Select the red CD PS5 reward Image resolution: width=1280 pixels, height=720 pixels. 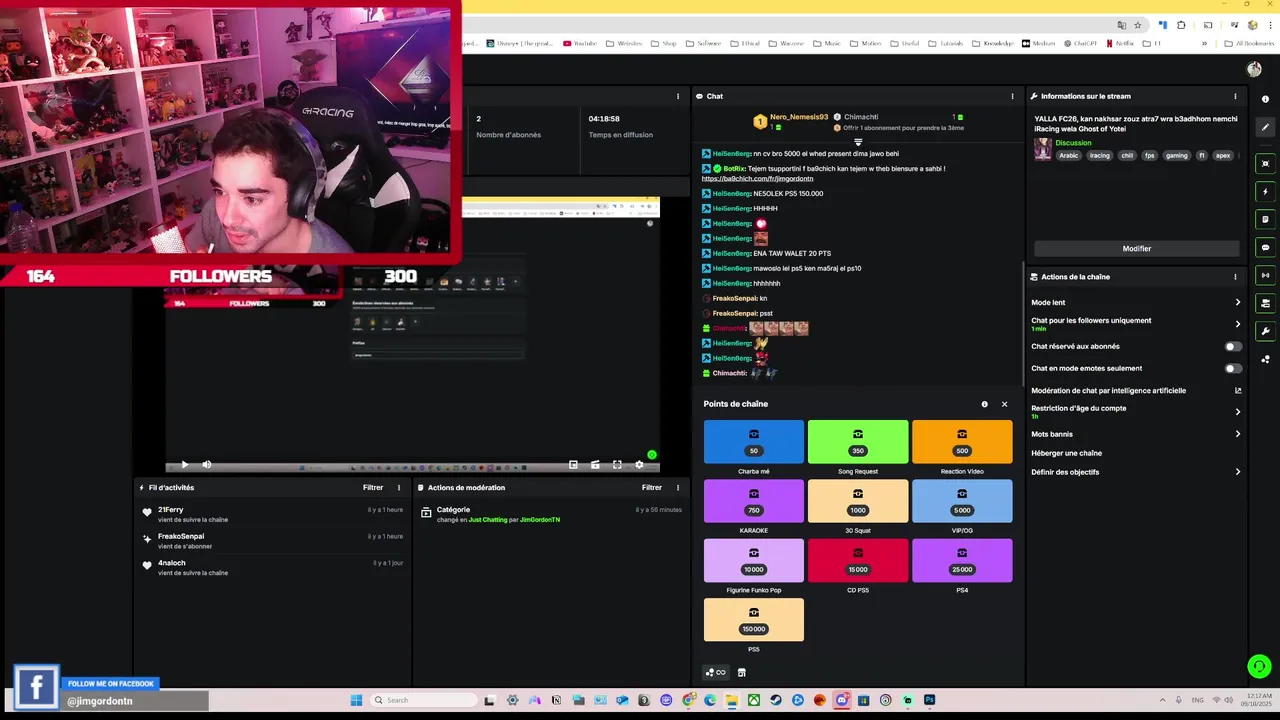tap(858, 560)
